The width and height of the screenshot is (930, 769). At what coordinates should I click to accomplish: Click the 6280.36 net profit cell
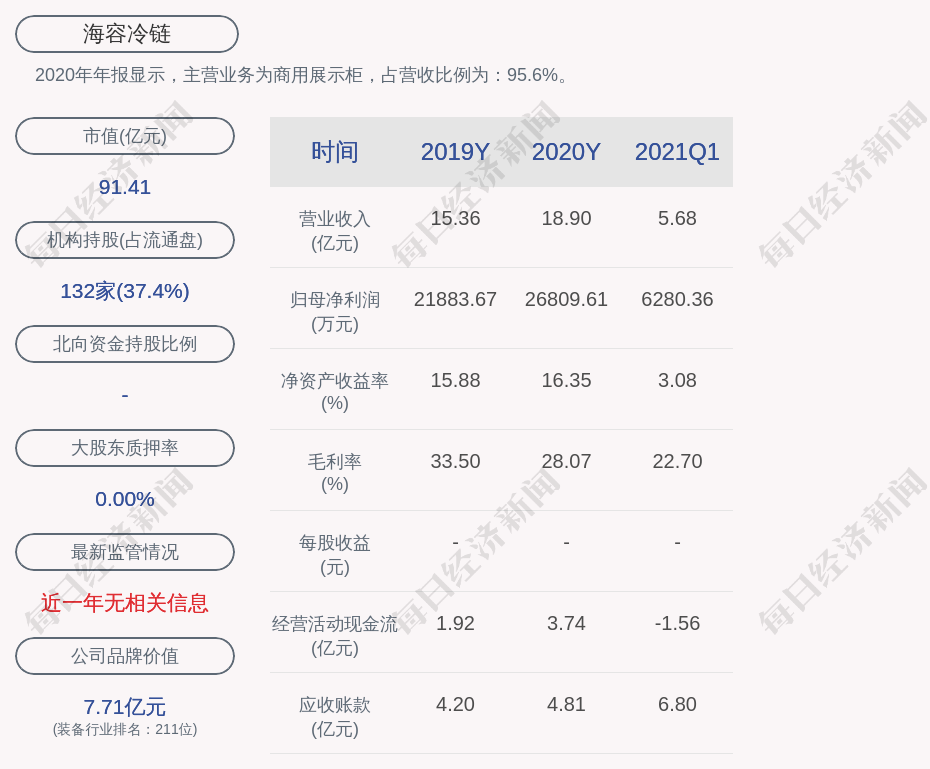click(x=677, y=299)
